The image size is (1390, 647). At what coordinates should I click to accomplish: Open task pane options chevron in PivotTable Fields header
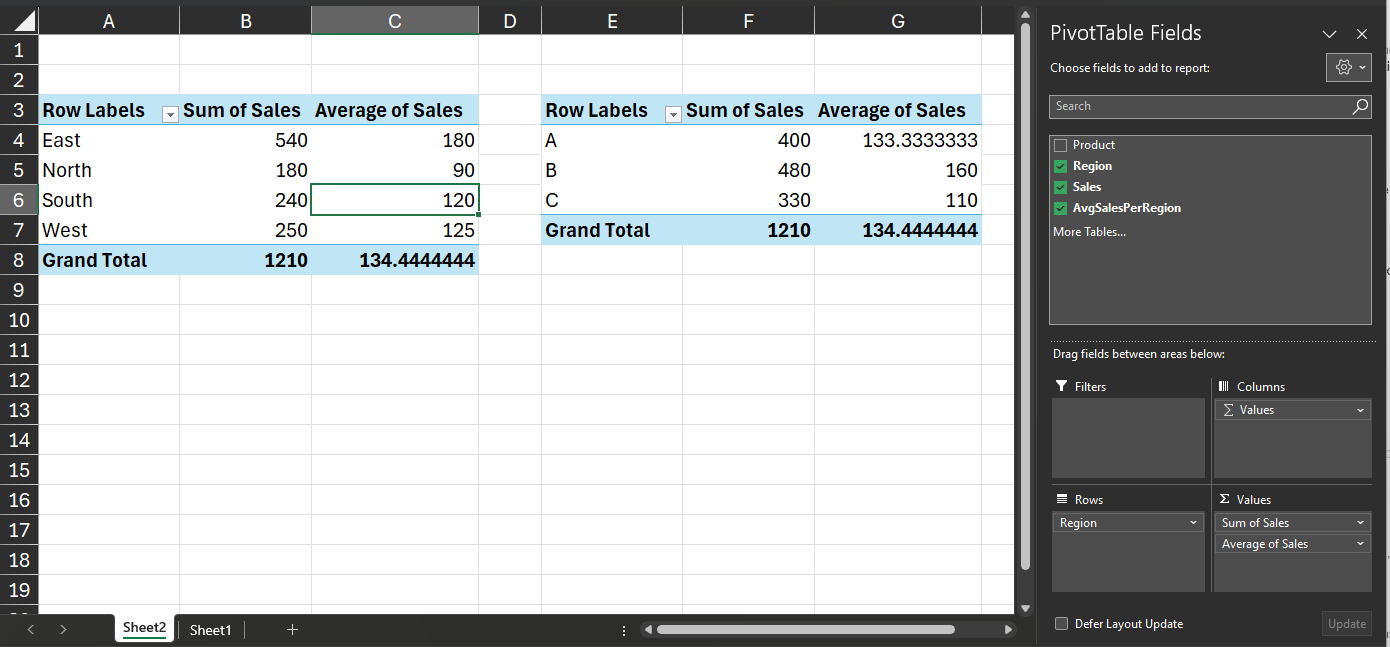1329,34
